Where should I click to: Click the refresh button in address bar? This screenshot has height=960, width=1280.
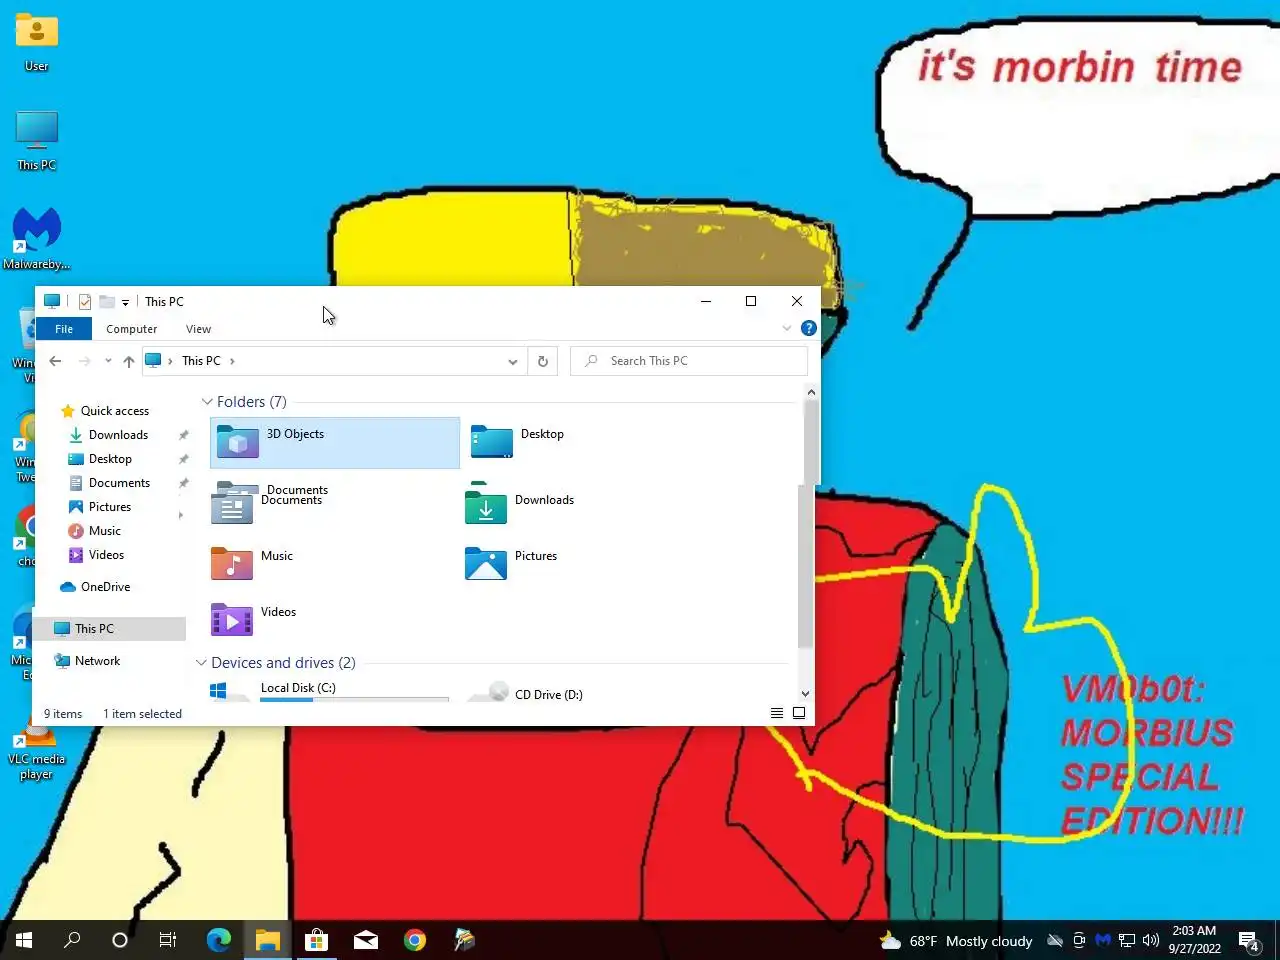pyautogui.click(x=543, y=361)
